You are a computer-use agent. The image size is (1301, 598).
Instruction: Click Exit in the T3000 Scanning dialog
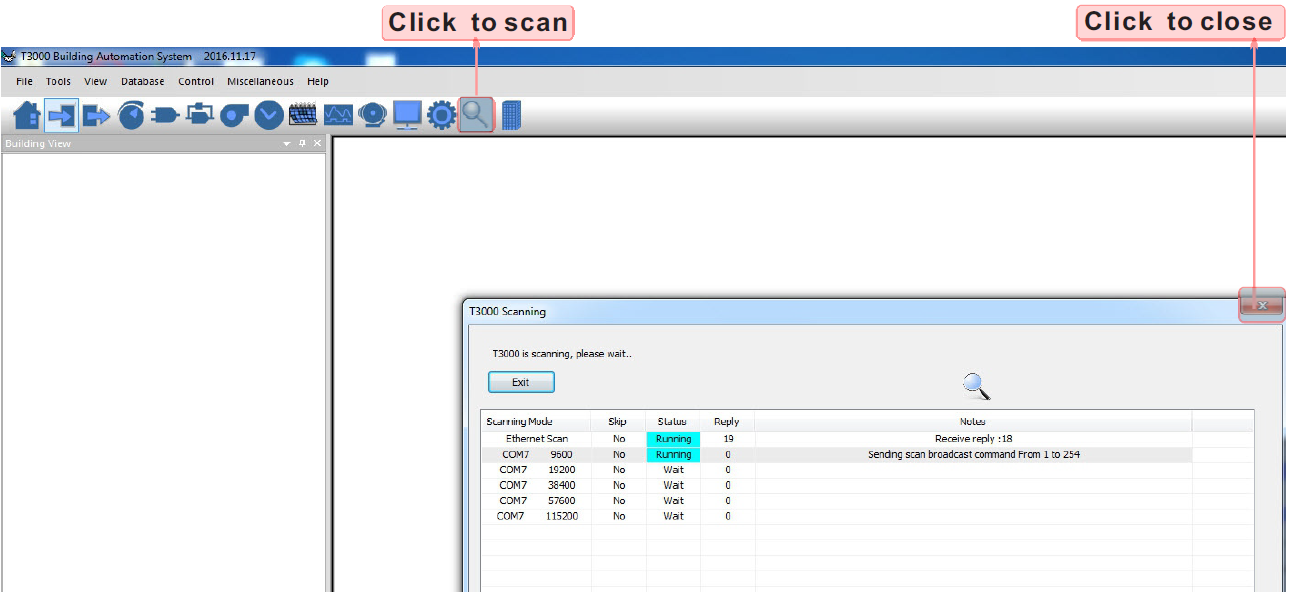click(x=521, y=383)
